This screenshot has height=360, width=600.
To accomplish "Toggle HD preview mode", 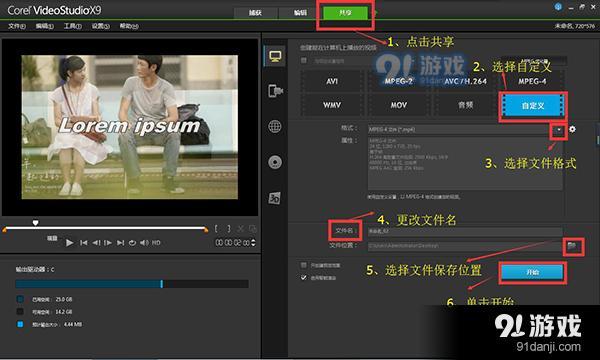I will pos(156,243).
